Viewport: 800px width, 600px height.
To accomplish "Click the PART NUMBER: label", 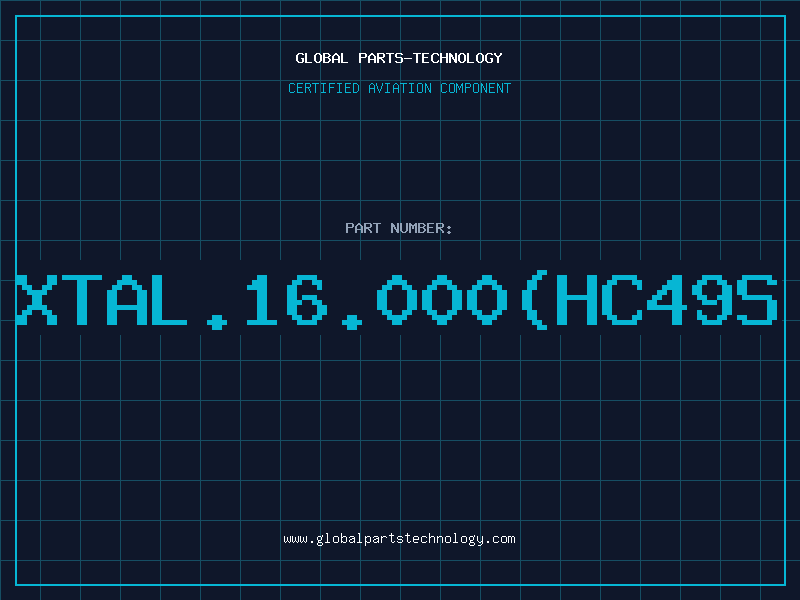I will (x=399, y=228).
